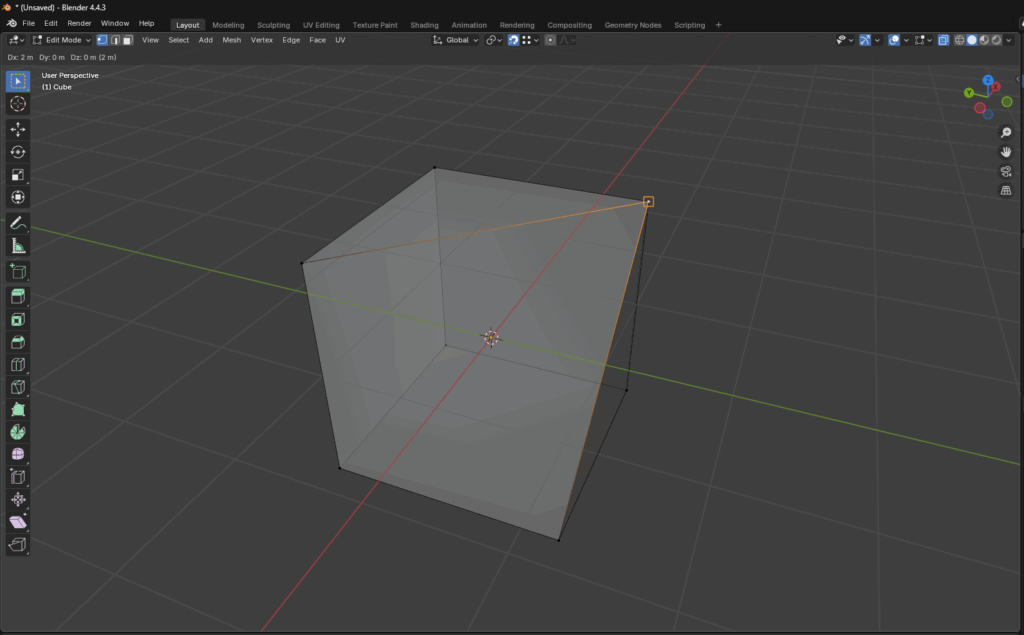Image resolution: width=1024 pixels, height=635 pixels.
Task: Open the editor type dropdown
Action: click(16, 40)
